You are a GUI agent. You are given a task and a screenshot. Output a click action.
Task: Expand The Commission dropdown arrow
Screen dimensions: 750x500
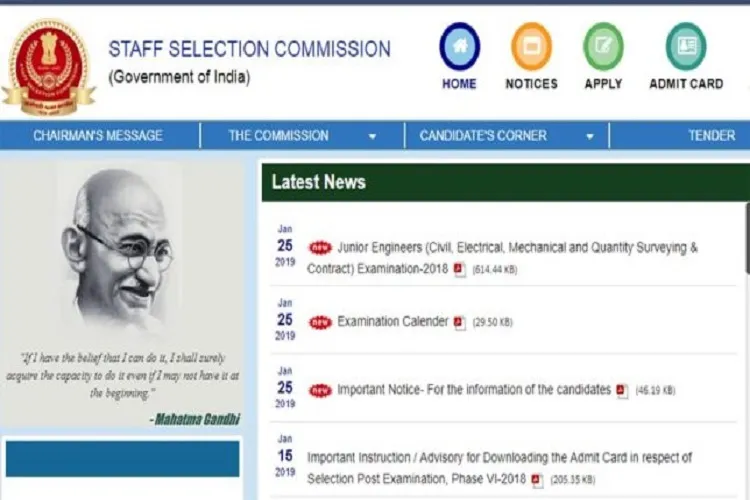point(372,136)
